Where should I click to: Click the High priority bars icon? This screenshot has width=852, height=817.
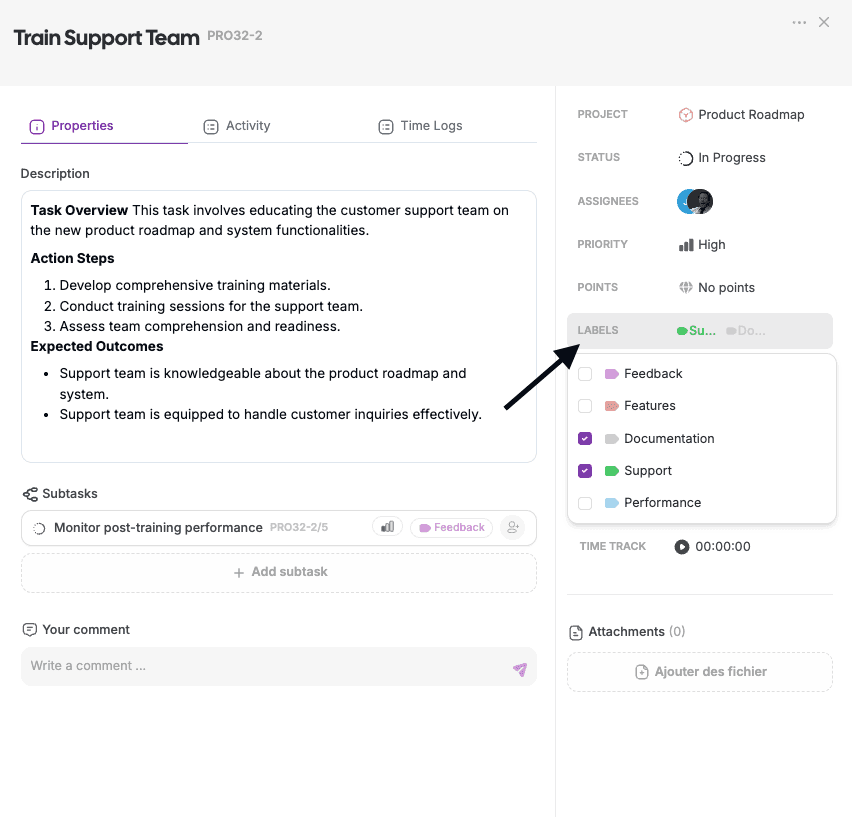[686, 245]
